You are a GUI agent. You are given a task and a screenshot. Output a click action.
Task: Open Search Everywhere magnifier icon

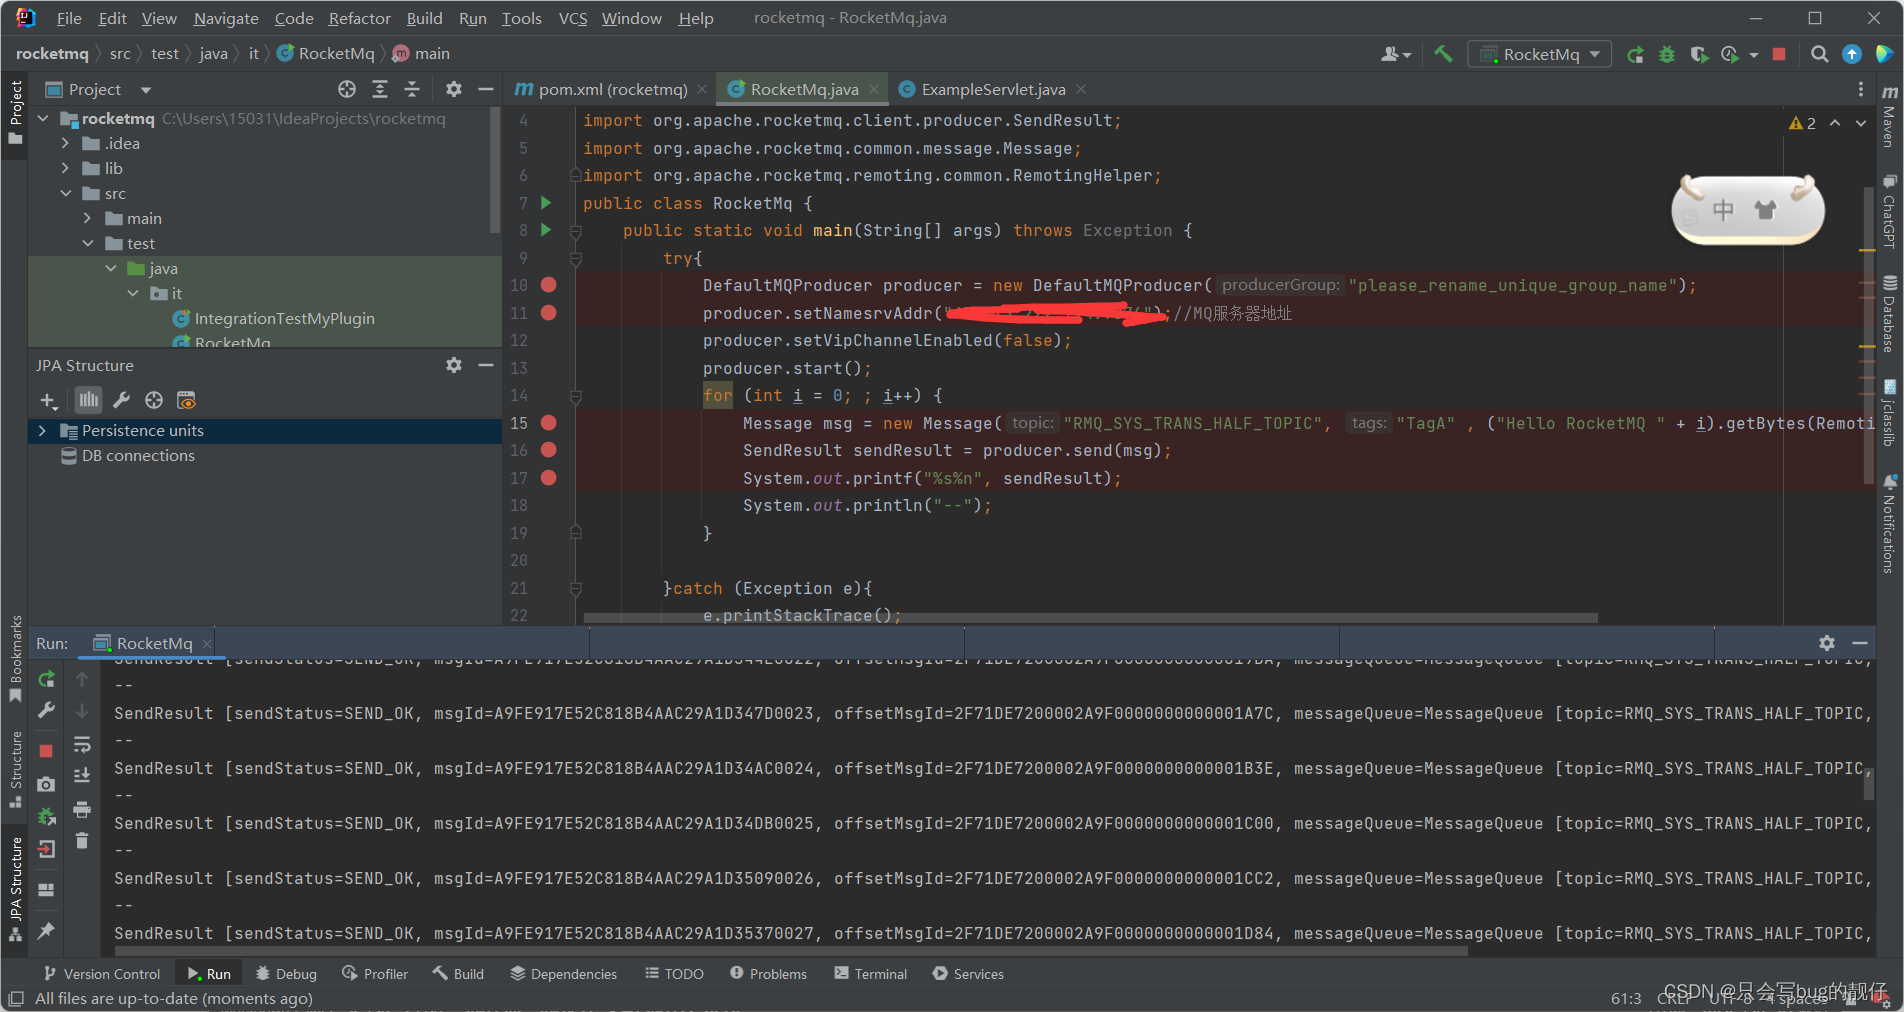tap(1820, 54)
